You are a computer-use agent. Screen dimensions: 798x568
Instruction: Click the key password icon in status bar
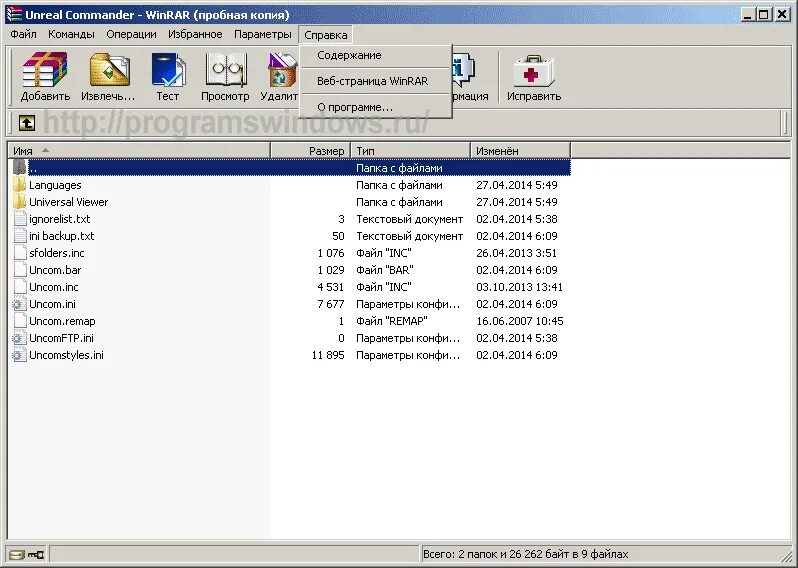click(36, 554)
